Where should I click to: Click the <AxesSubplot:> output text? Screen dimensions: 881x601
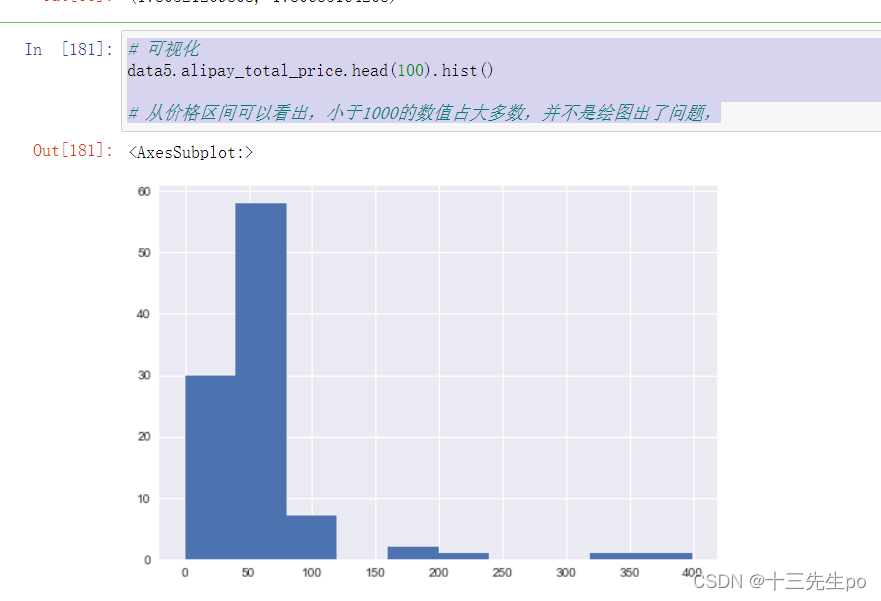coord(191,153)
